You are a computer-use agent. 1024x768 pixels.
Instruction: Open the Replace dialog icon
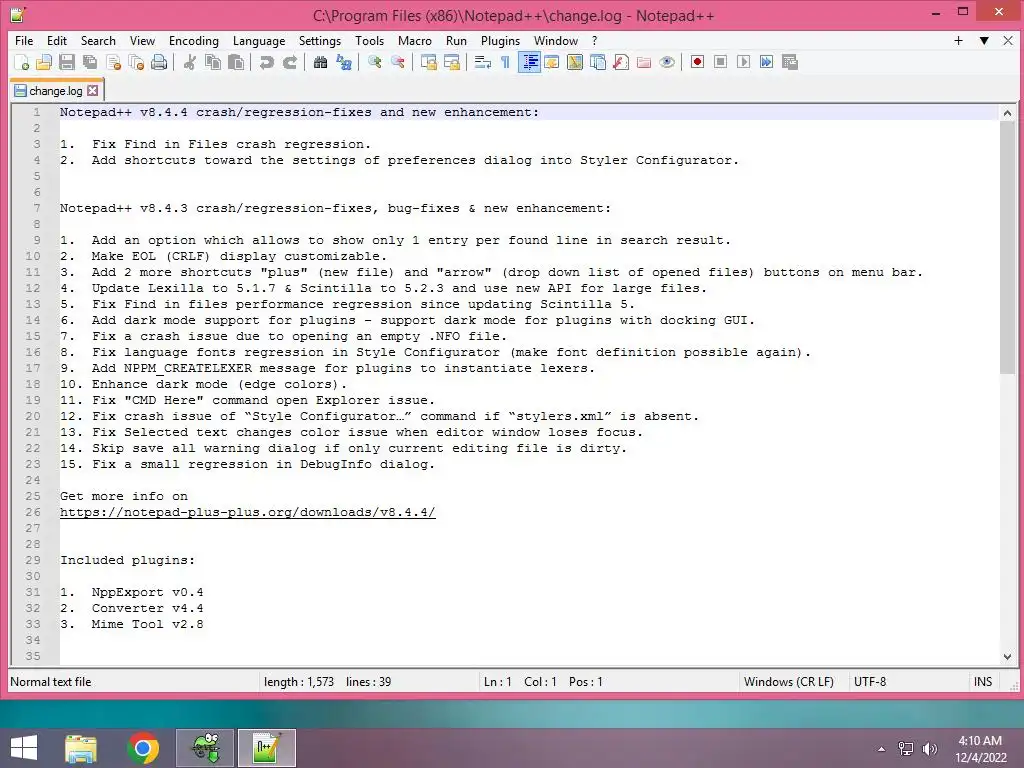[344, 62]
